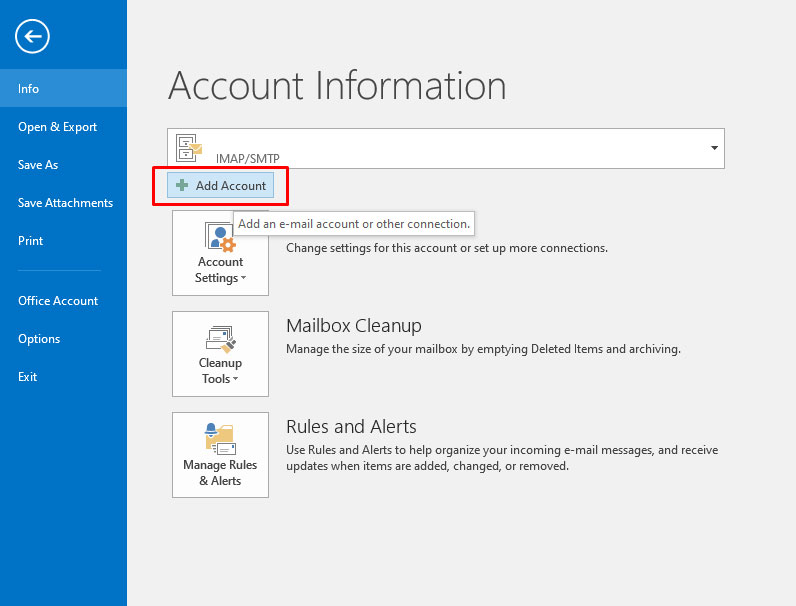Click the 'Manage the size of your mailbox' text
Image resolution: width=796 pixels, height=606 pixels.
click(x=483, y=349)
